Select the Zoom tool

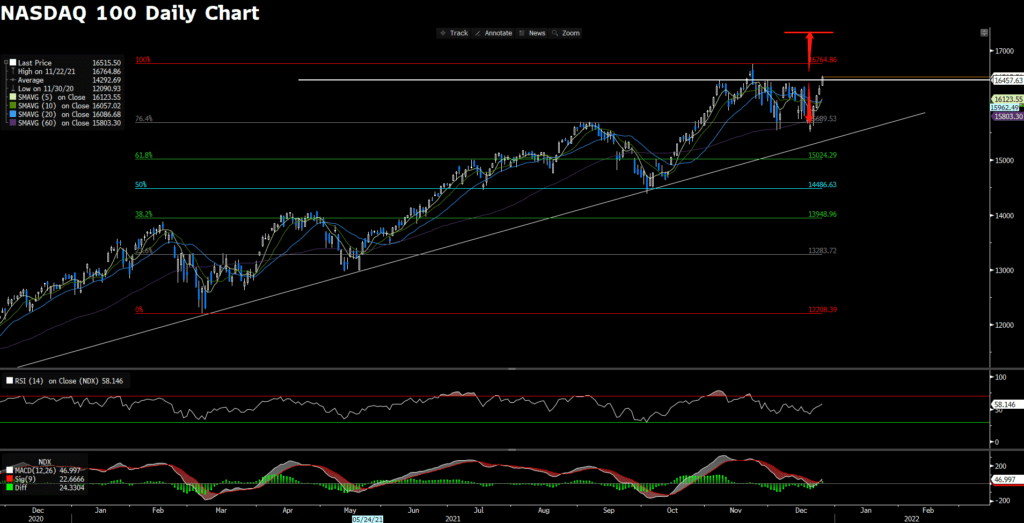pyautogui.click(x=565, y=33)
